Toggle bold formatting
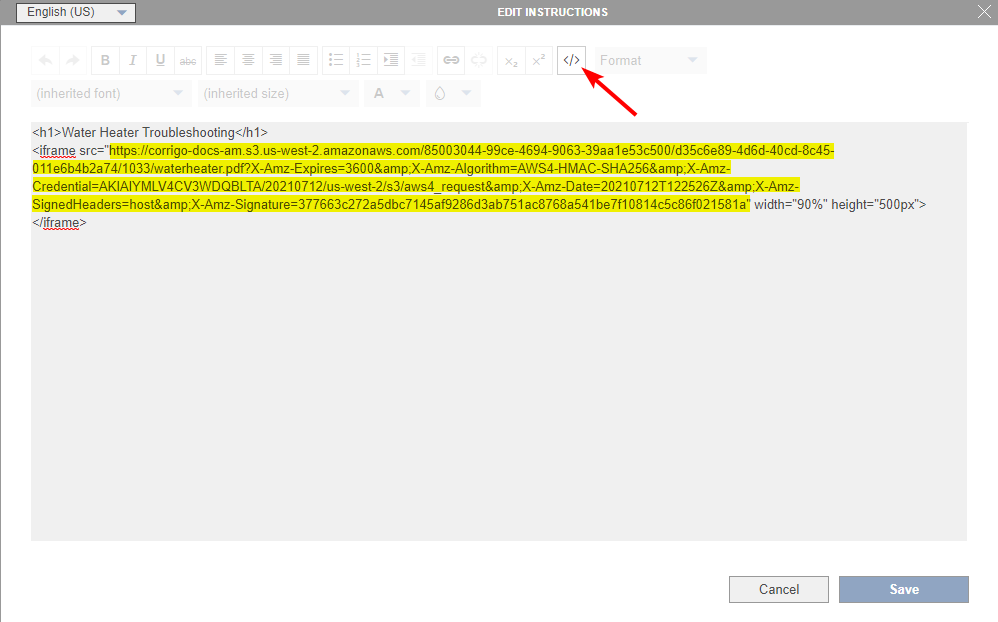This screenshot has height=622, width=998. click(x=105, y=60)
